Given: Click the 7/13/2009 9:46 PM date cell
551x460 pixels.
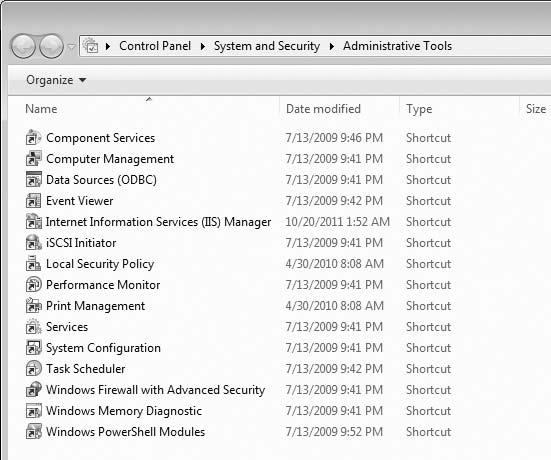Looking at the screenshot, I should 334,138.
